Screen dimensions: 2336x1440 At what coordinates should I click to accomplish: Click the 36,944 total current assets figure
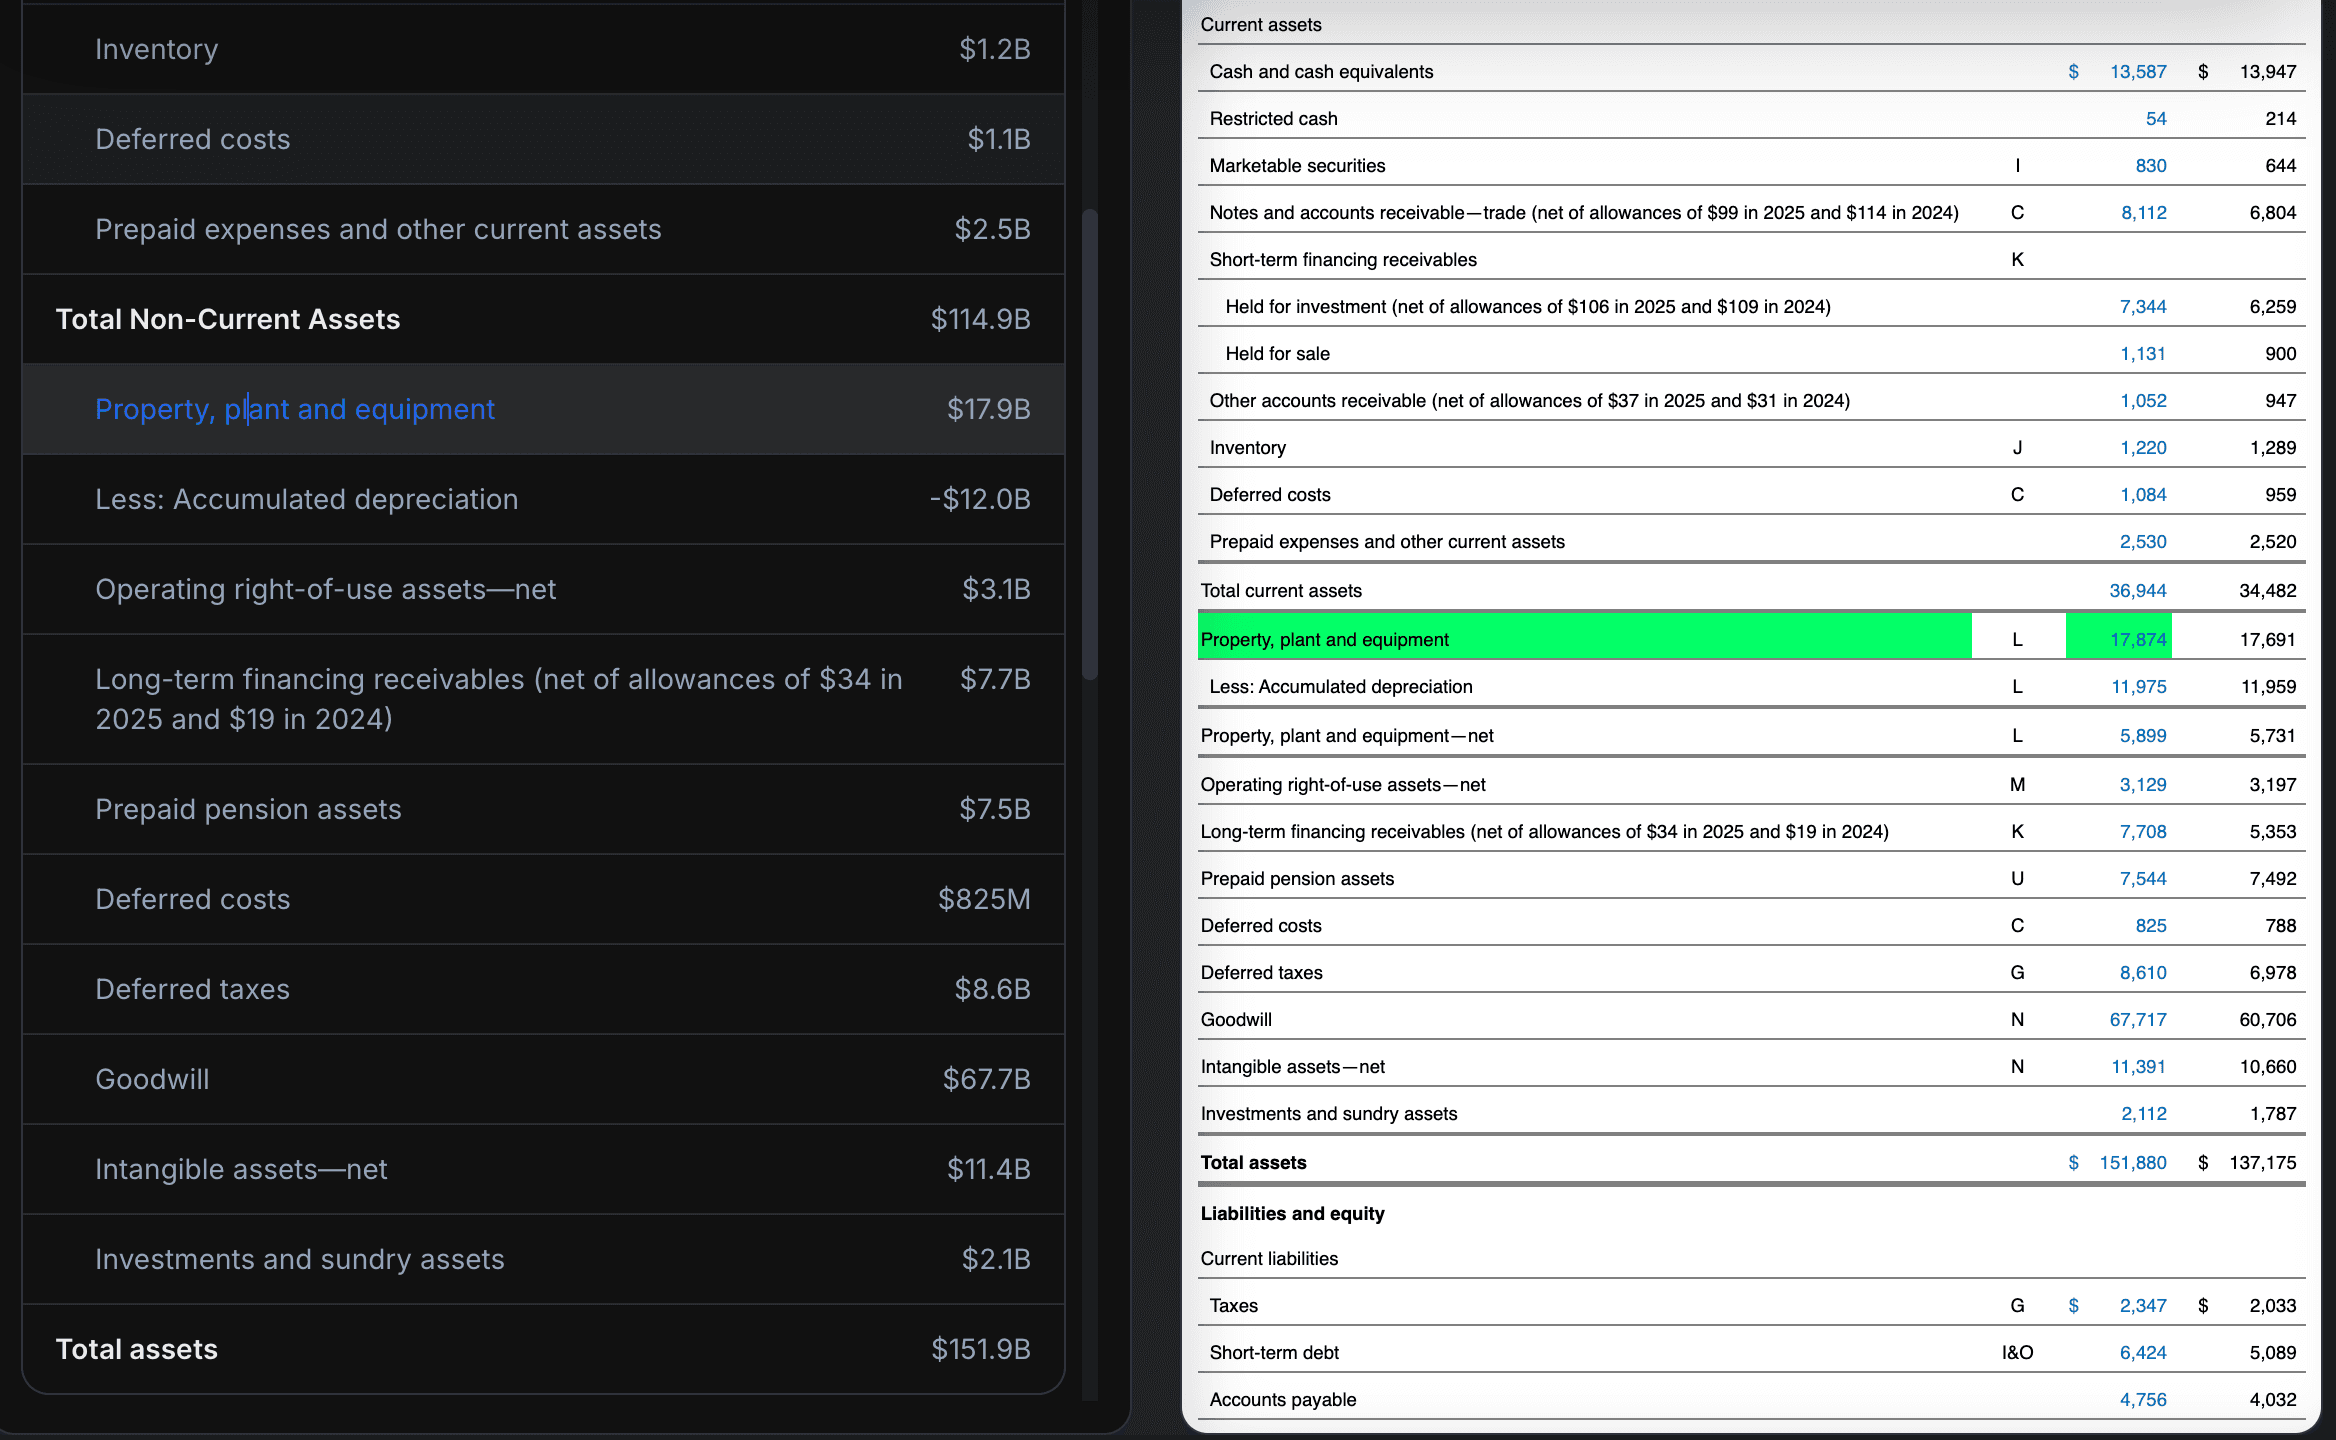[2138, 590]
